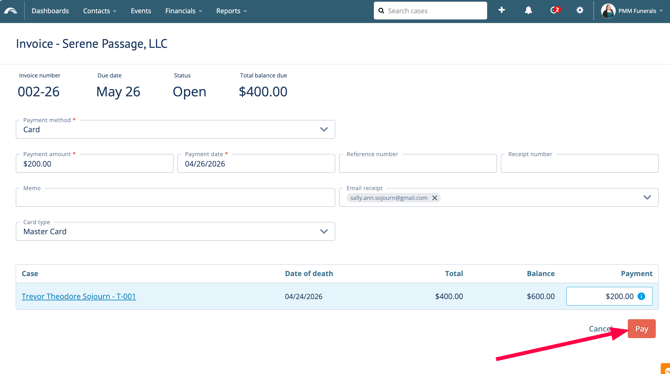Open the notifications bell

click(x=529, y=10)
